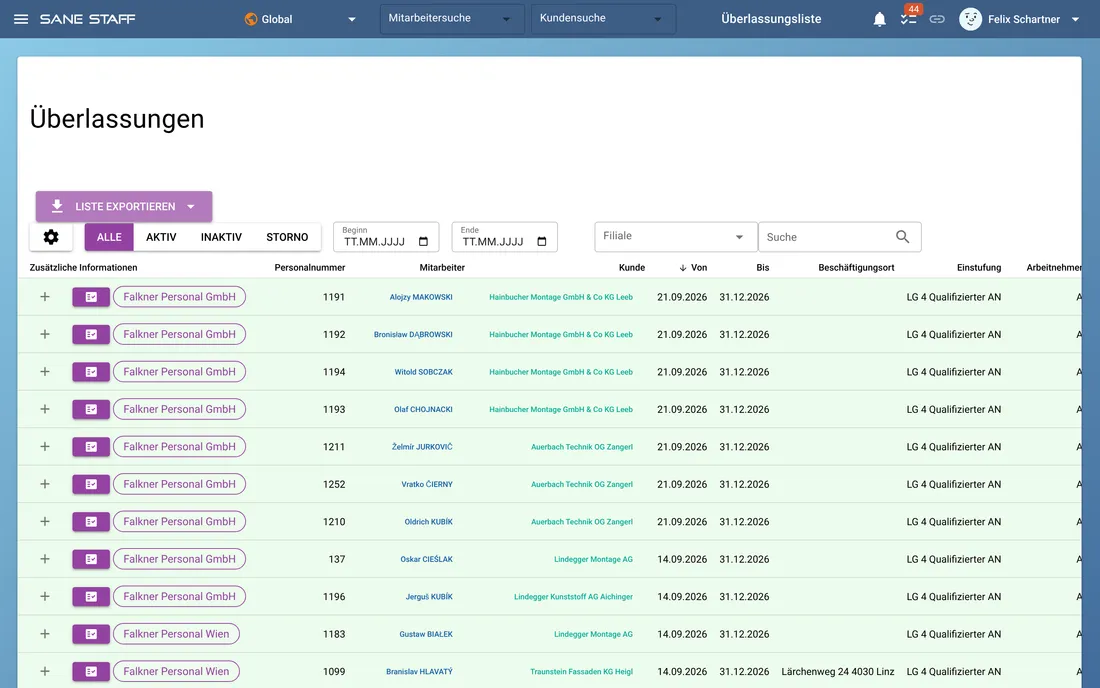Viewport: 1100px width, 688px height.
Task: Open employee link Witold SOBCZAK
Action: [424, 372]
